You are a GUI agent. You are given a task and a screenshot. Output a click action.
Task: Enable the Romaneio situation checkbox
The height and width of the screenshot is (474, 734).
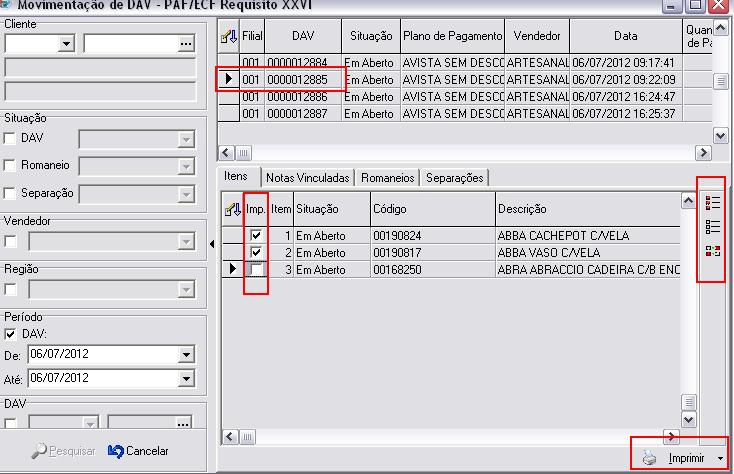point(11,165)
